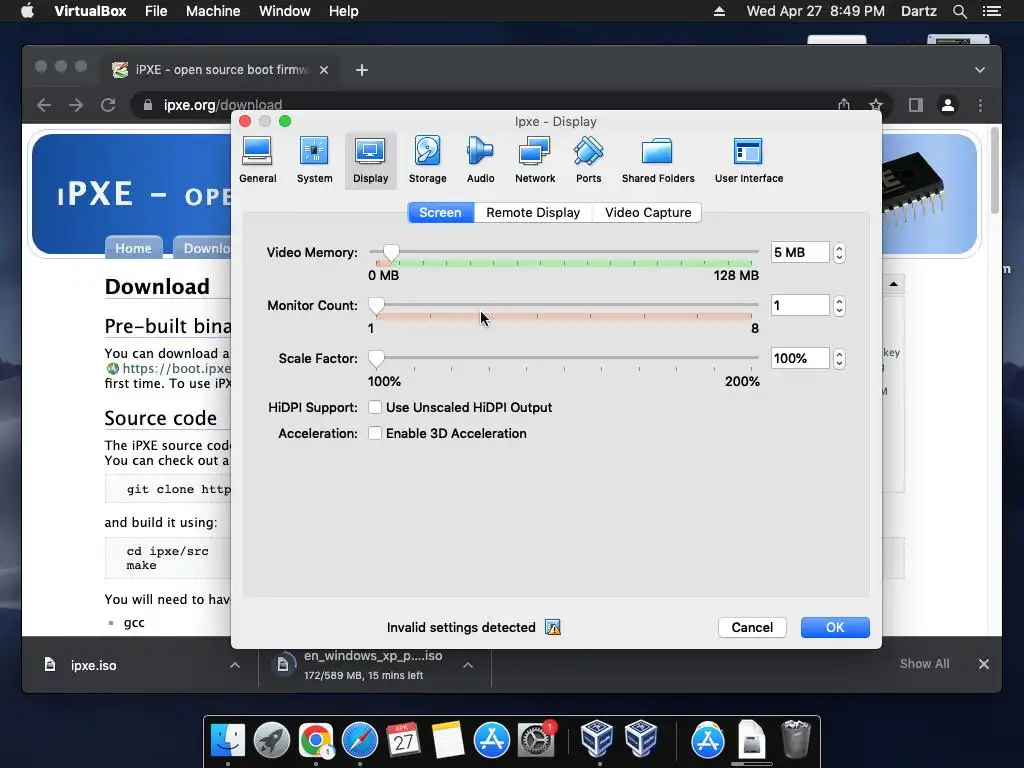Open the Apple menu
The width and height of the screenshot is (1024, 768).
27,11
